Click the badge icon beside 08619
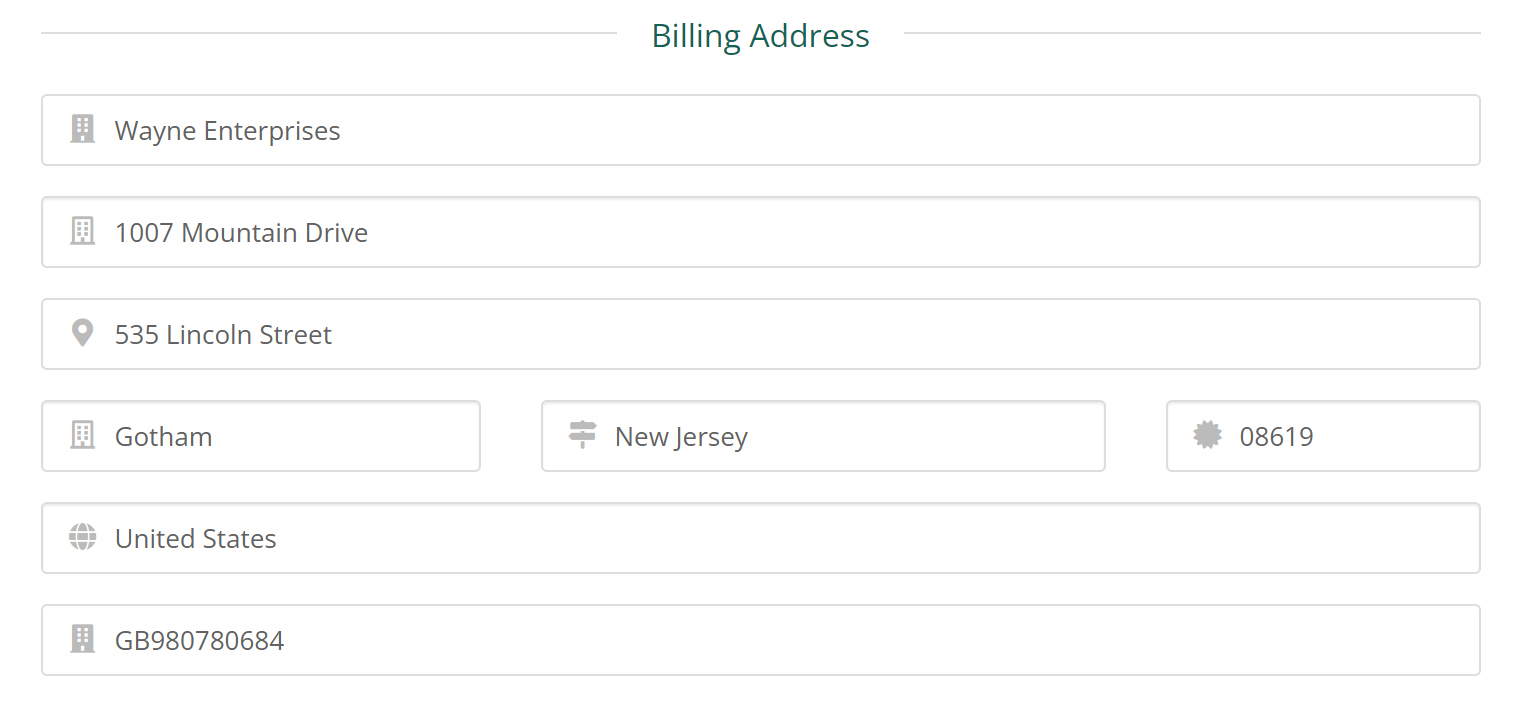Screen dimensions: 1523x706 (x=1207, y=435)
